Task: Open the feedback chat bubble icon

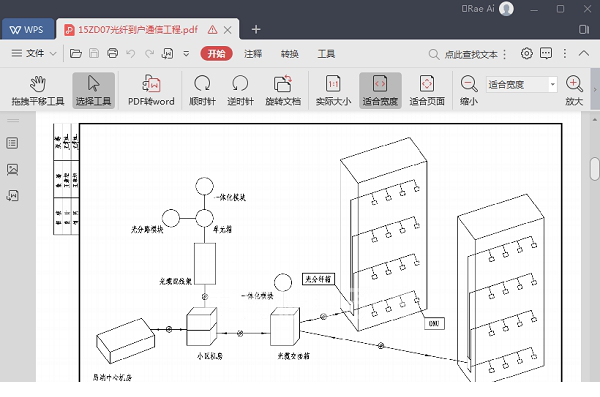Action: 546,53
